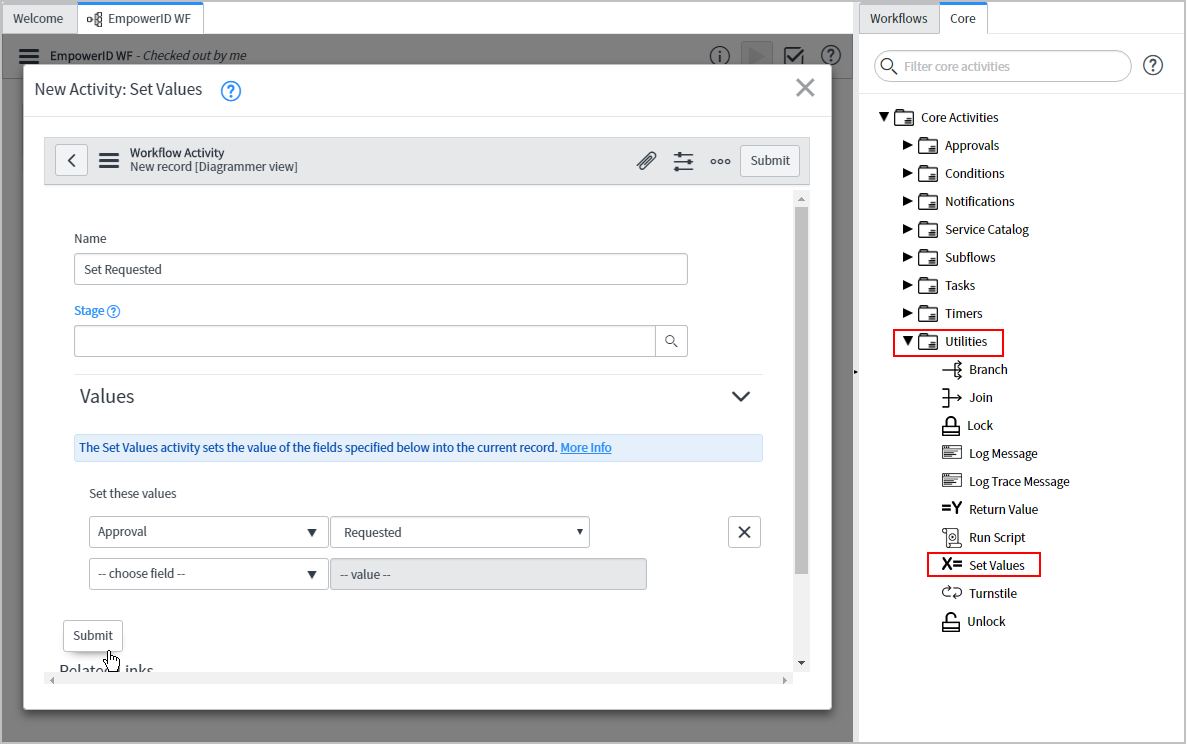The width and height of the screenshot is (1186, 744).
Task: Switch to the Workflows tab
Action: 898,18
